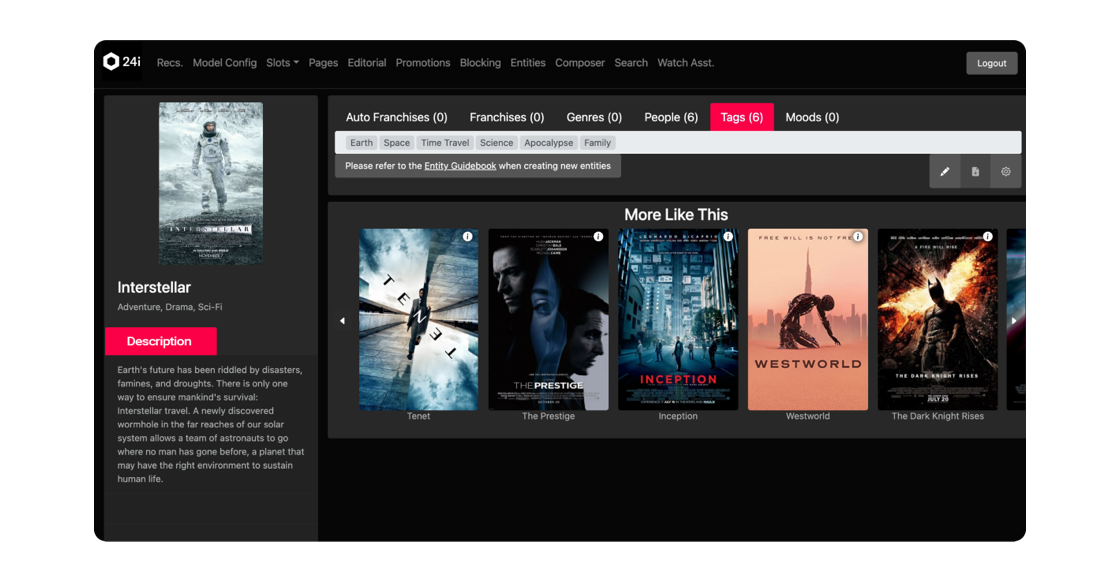Expand the Slots dropdown menu
This screenshot has width=1120, height=580.
(x=282, y=63)
